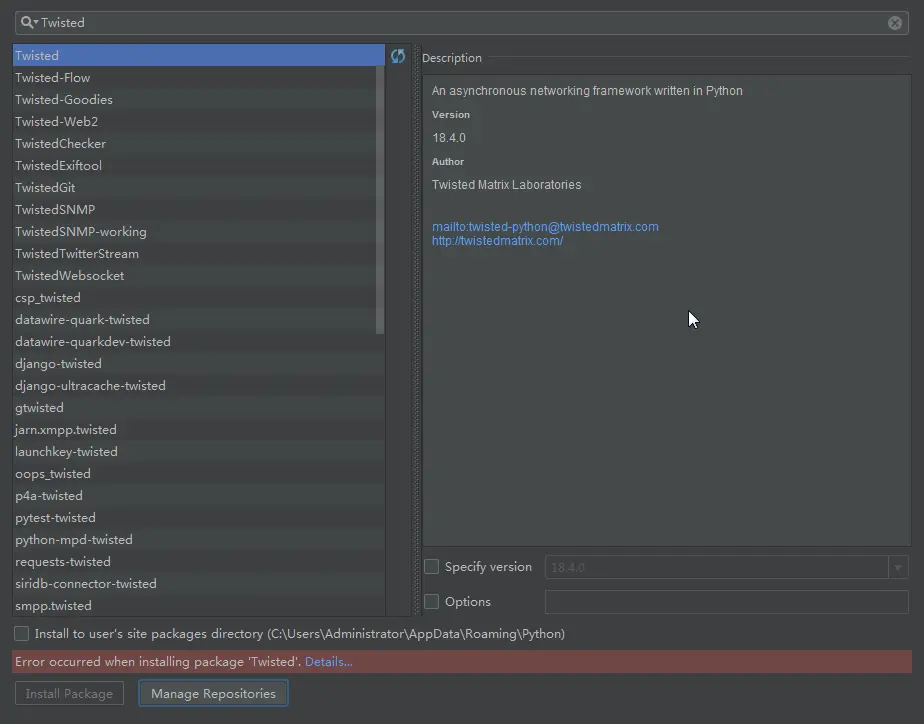
Task: Clear the search field with the X icon
Action: 895,23
